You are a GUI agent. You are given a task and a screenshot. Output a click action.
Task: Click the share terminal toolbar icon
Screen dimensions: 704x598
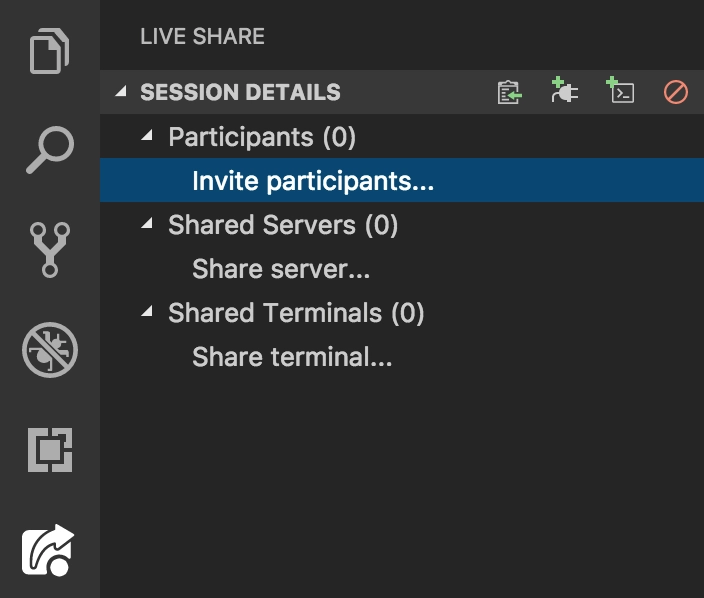pyautogui.click(x=620, y=90)
